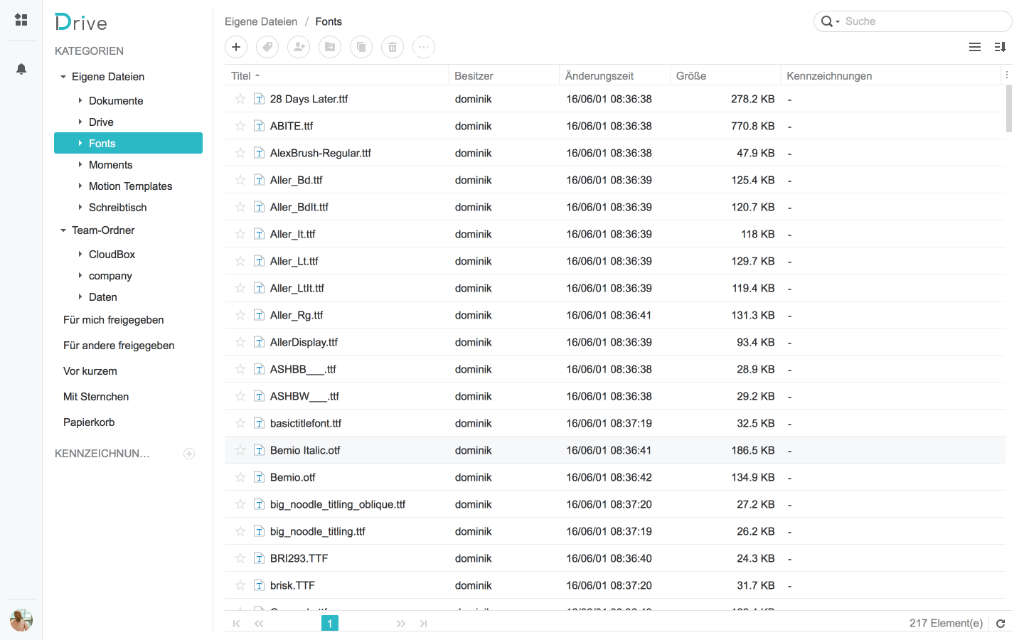Screen dimensions: 1024x640
Task: Open column options vertical dots menu
Action: click(1006, 75)
